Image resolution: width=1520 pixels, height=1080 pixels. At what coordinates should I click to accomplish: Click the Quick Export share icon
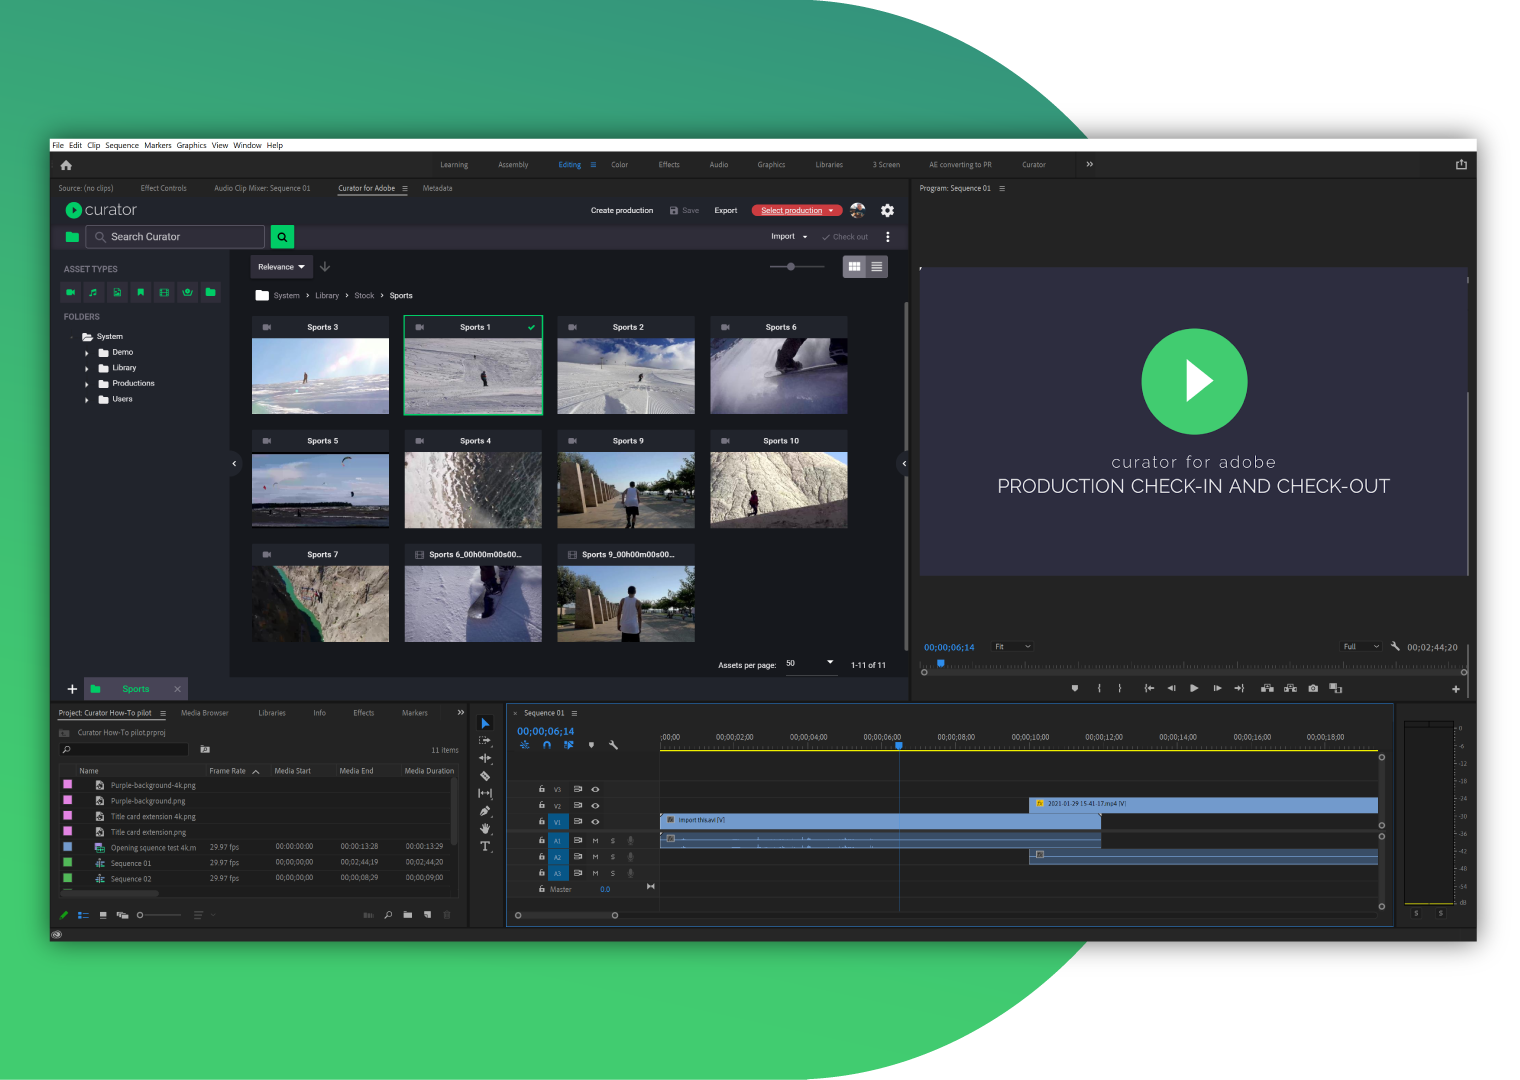pos(1461,165)
